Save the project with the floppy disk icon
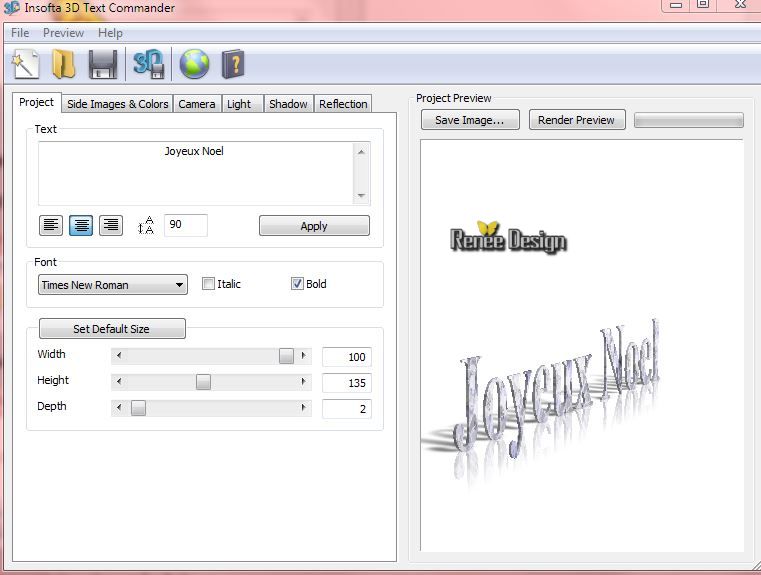Viewport: 761px width, 575px height. click(x=102, y=65)
